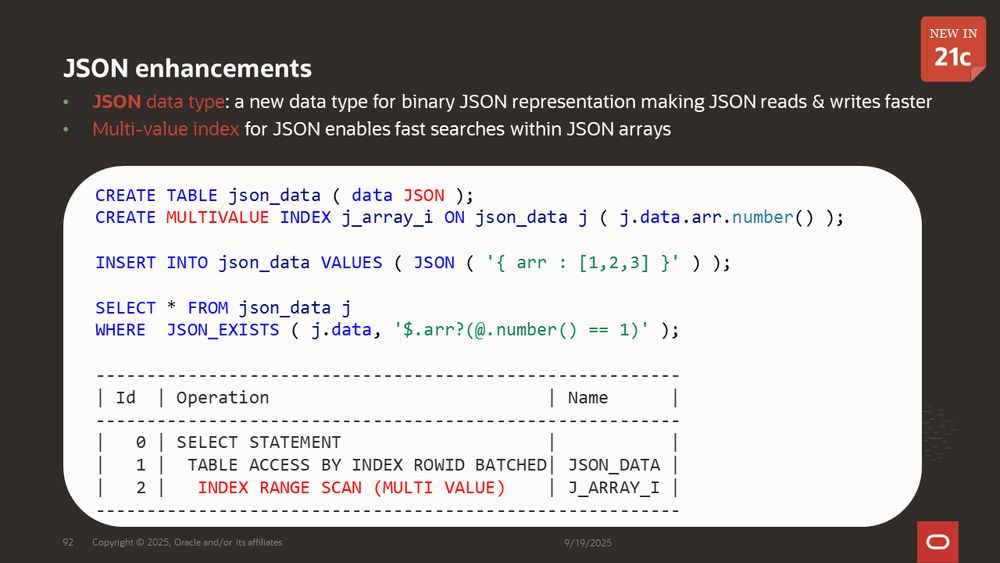Click the CREATE TABLE json_data code line
The width and height of the screenshot is (1000, 563).
pos(284,195)
